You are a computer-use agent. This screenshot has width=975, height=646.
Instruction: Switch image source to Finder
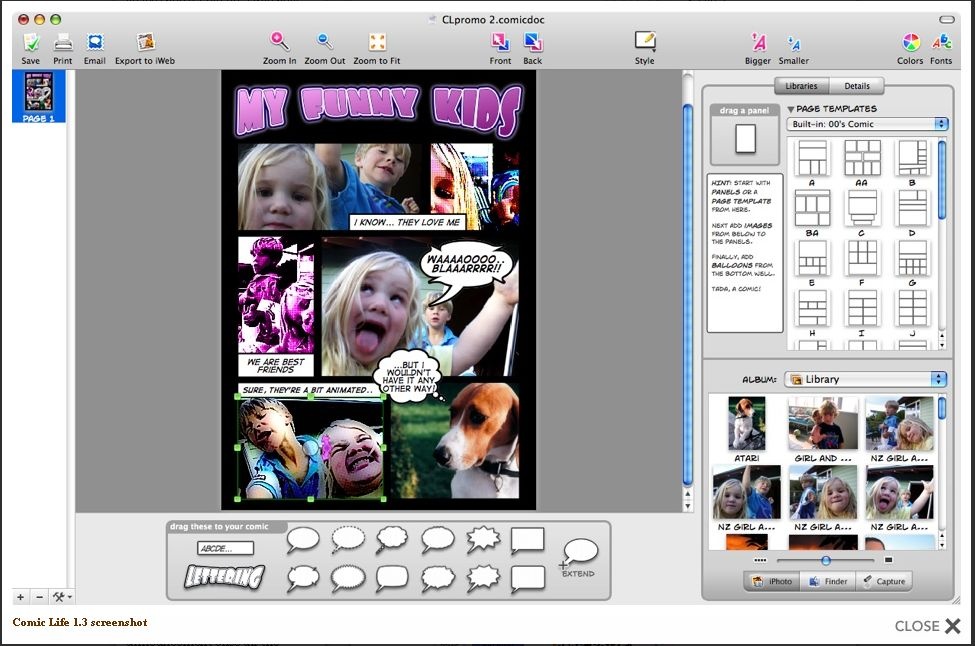point(827,581)
